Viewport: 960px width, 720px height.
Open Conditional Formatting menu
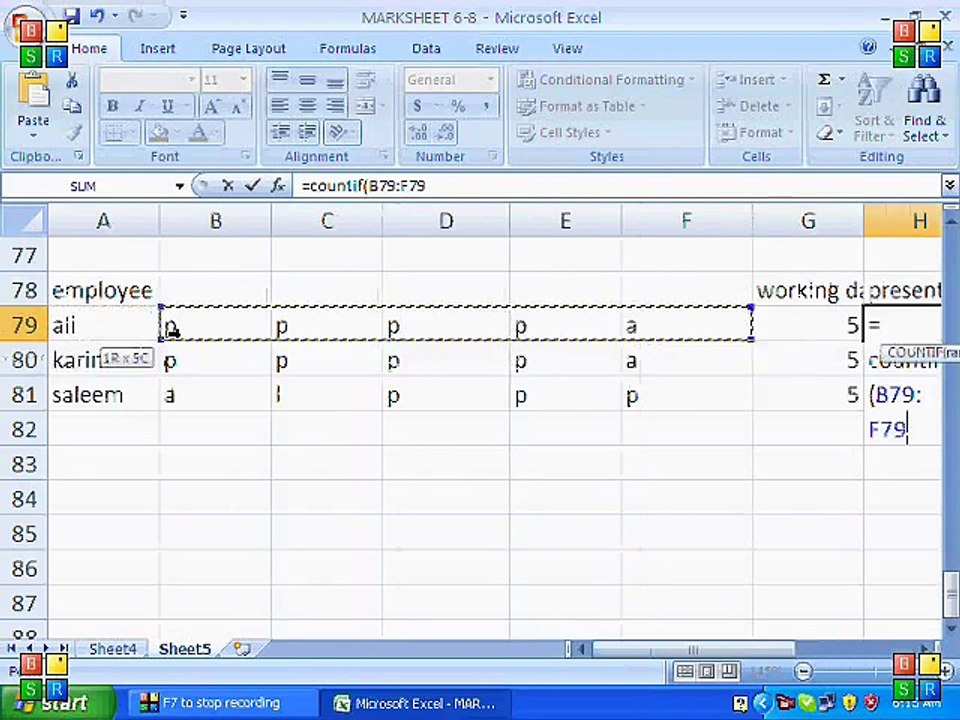(x=606, y=80)
